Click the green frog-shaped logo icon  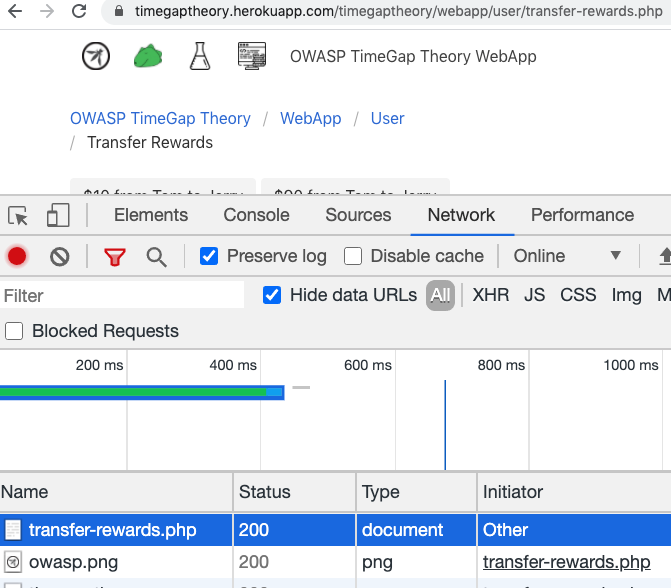pyautogui.click(x=148, y=56)
